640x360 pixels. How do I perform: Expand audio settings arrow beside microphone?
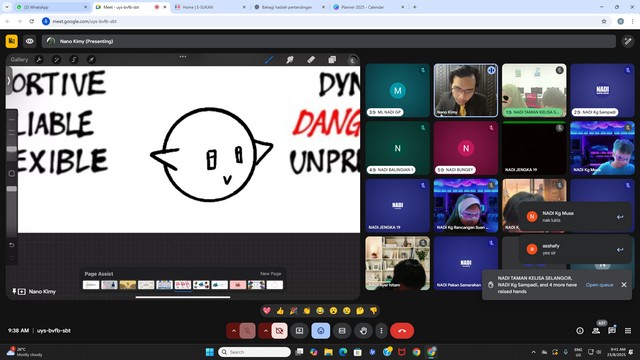pyautogui.click(x=233, y=331)
